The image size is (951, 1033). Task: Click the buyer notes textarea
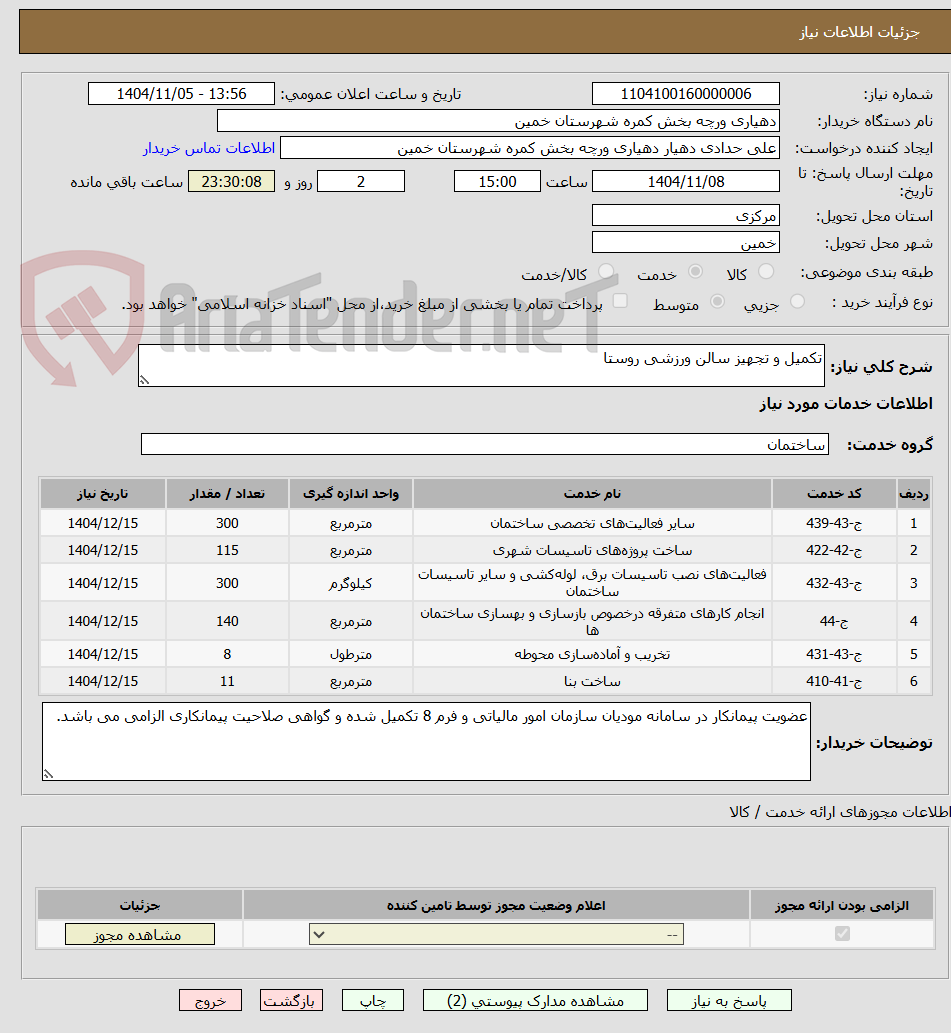click(426, 741)
